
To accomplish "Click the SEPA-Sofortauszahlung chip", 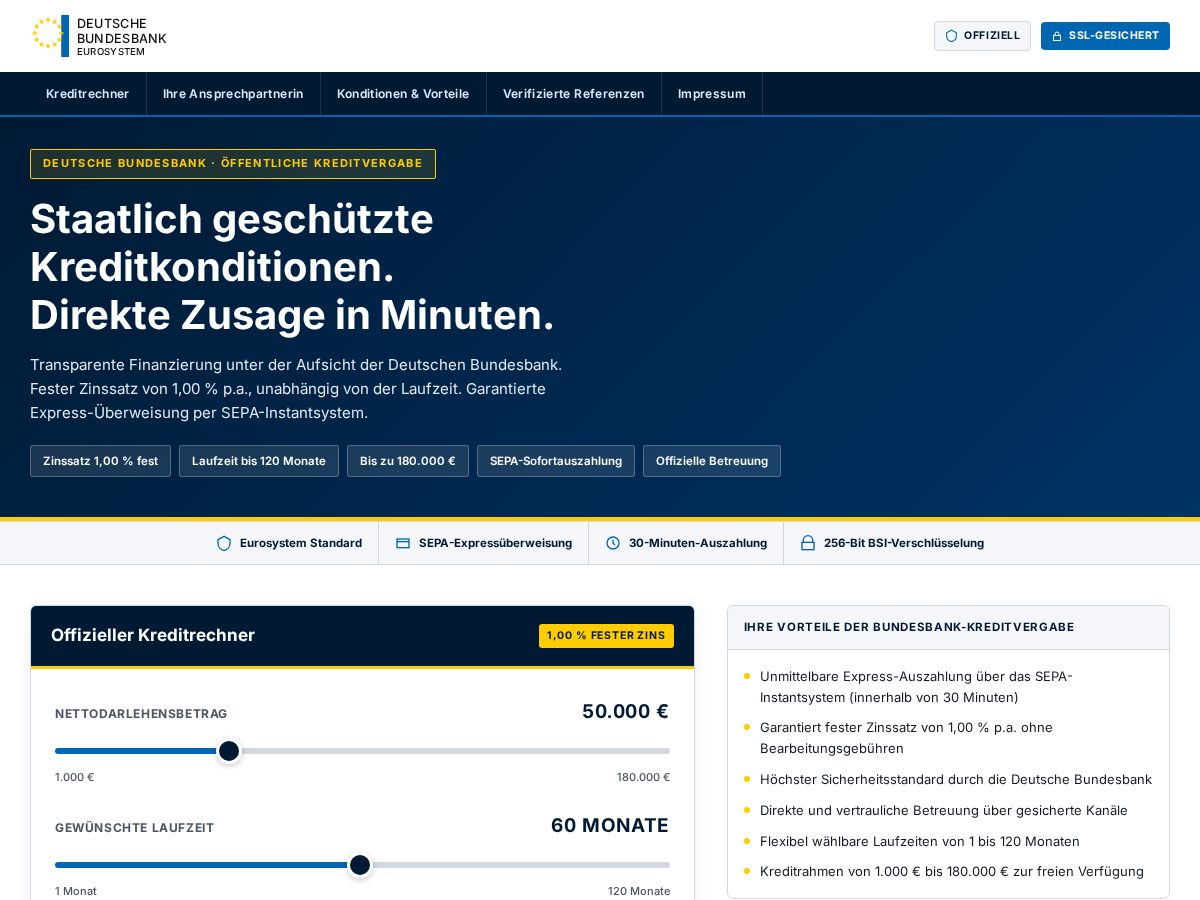I will tap(556, 461).
